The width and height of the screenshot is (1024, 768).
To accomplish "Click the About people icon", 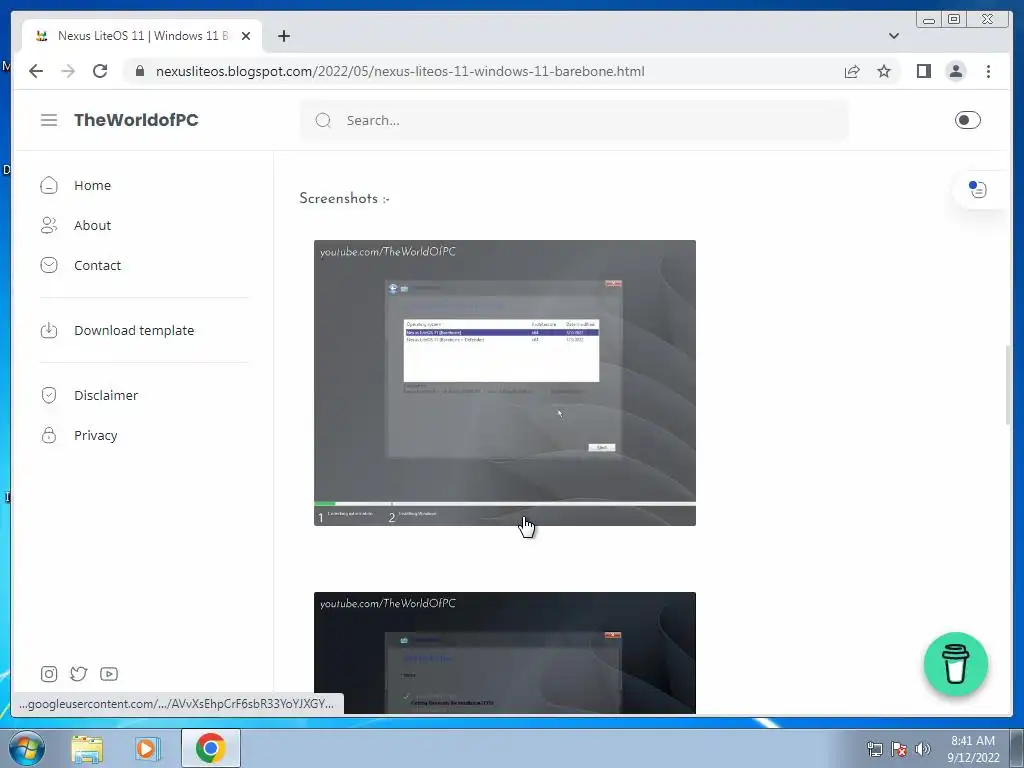I will (49, 225).
